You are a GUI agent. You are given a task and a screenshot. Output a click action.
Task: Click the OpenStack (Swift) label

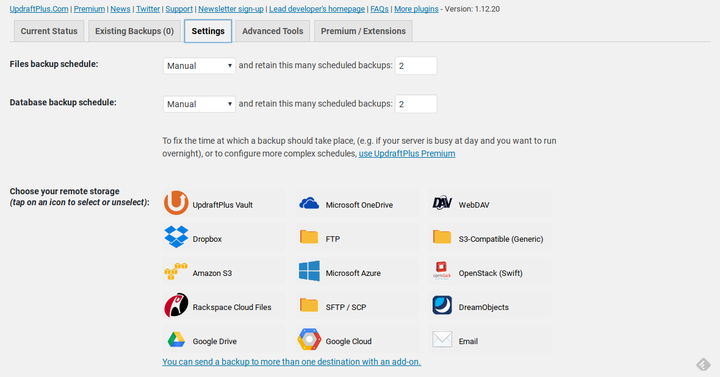[490, 273]
